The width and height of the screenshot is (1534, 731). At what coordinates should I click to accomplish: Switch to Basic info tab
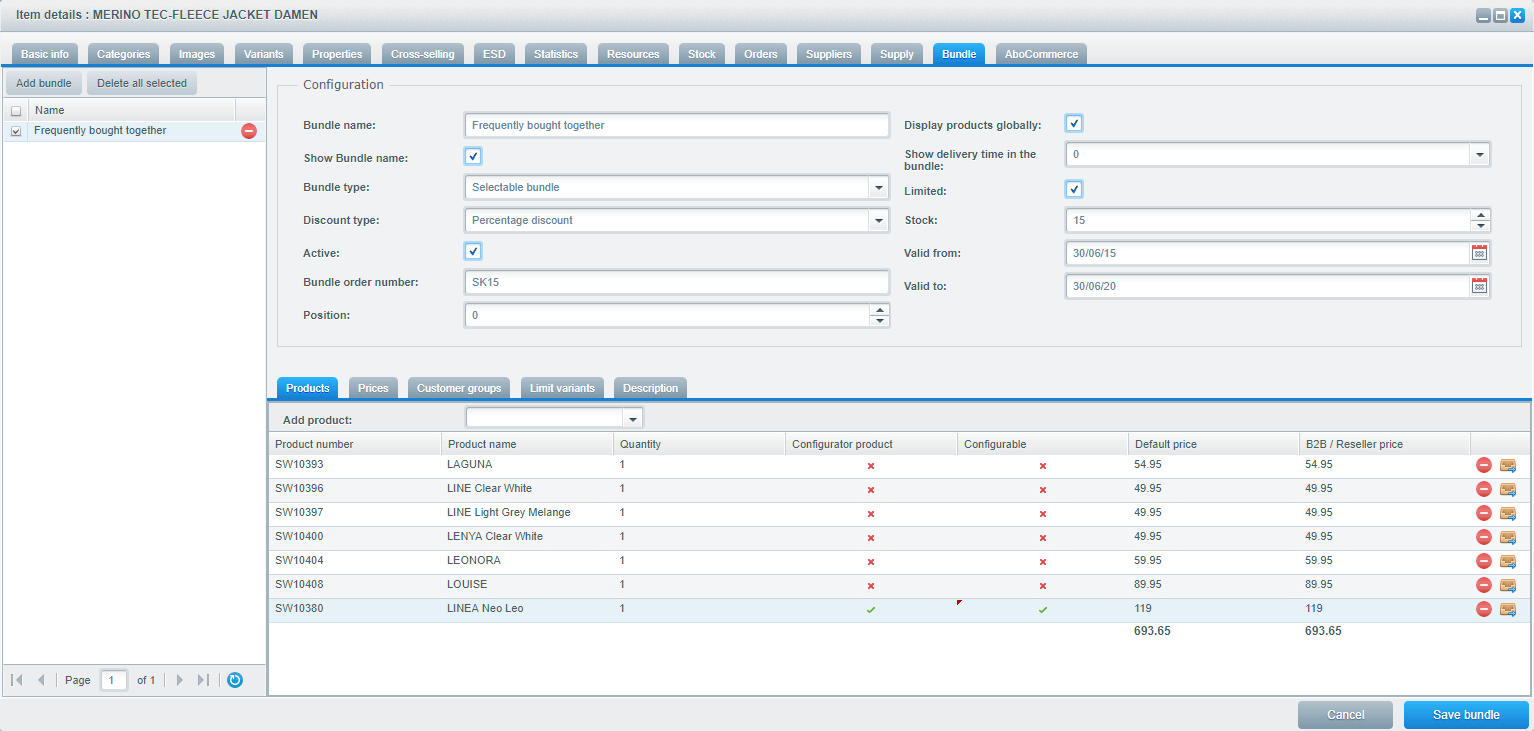45,54
